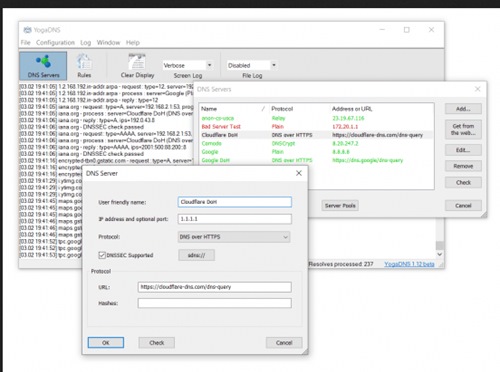Open the Protocol DNS over HTTPS dropdown
This screenshot has width=500, height=372.
click(234, 237)
